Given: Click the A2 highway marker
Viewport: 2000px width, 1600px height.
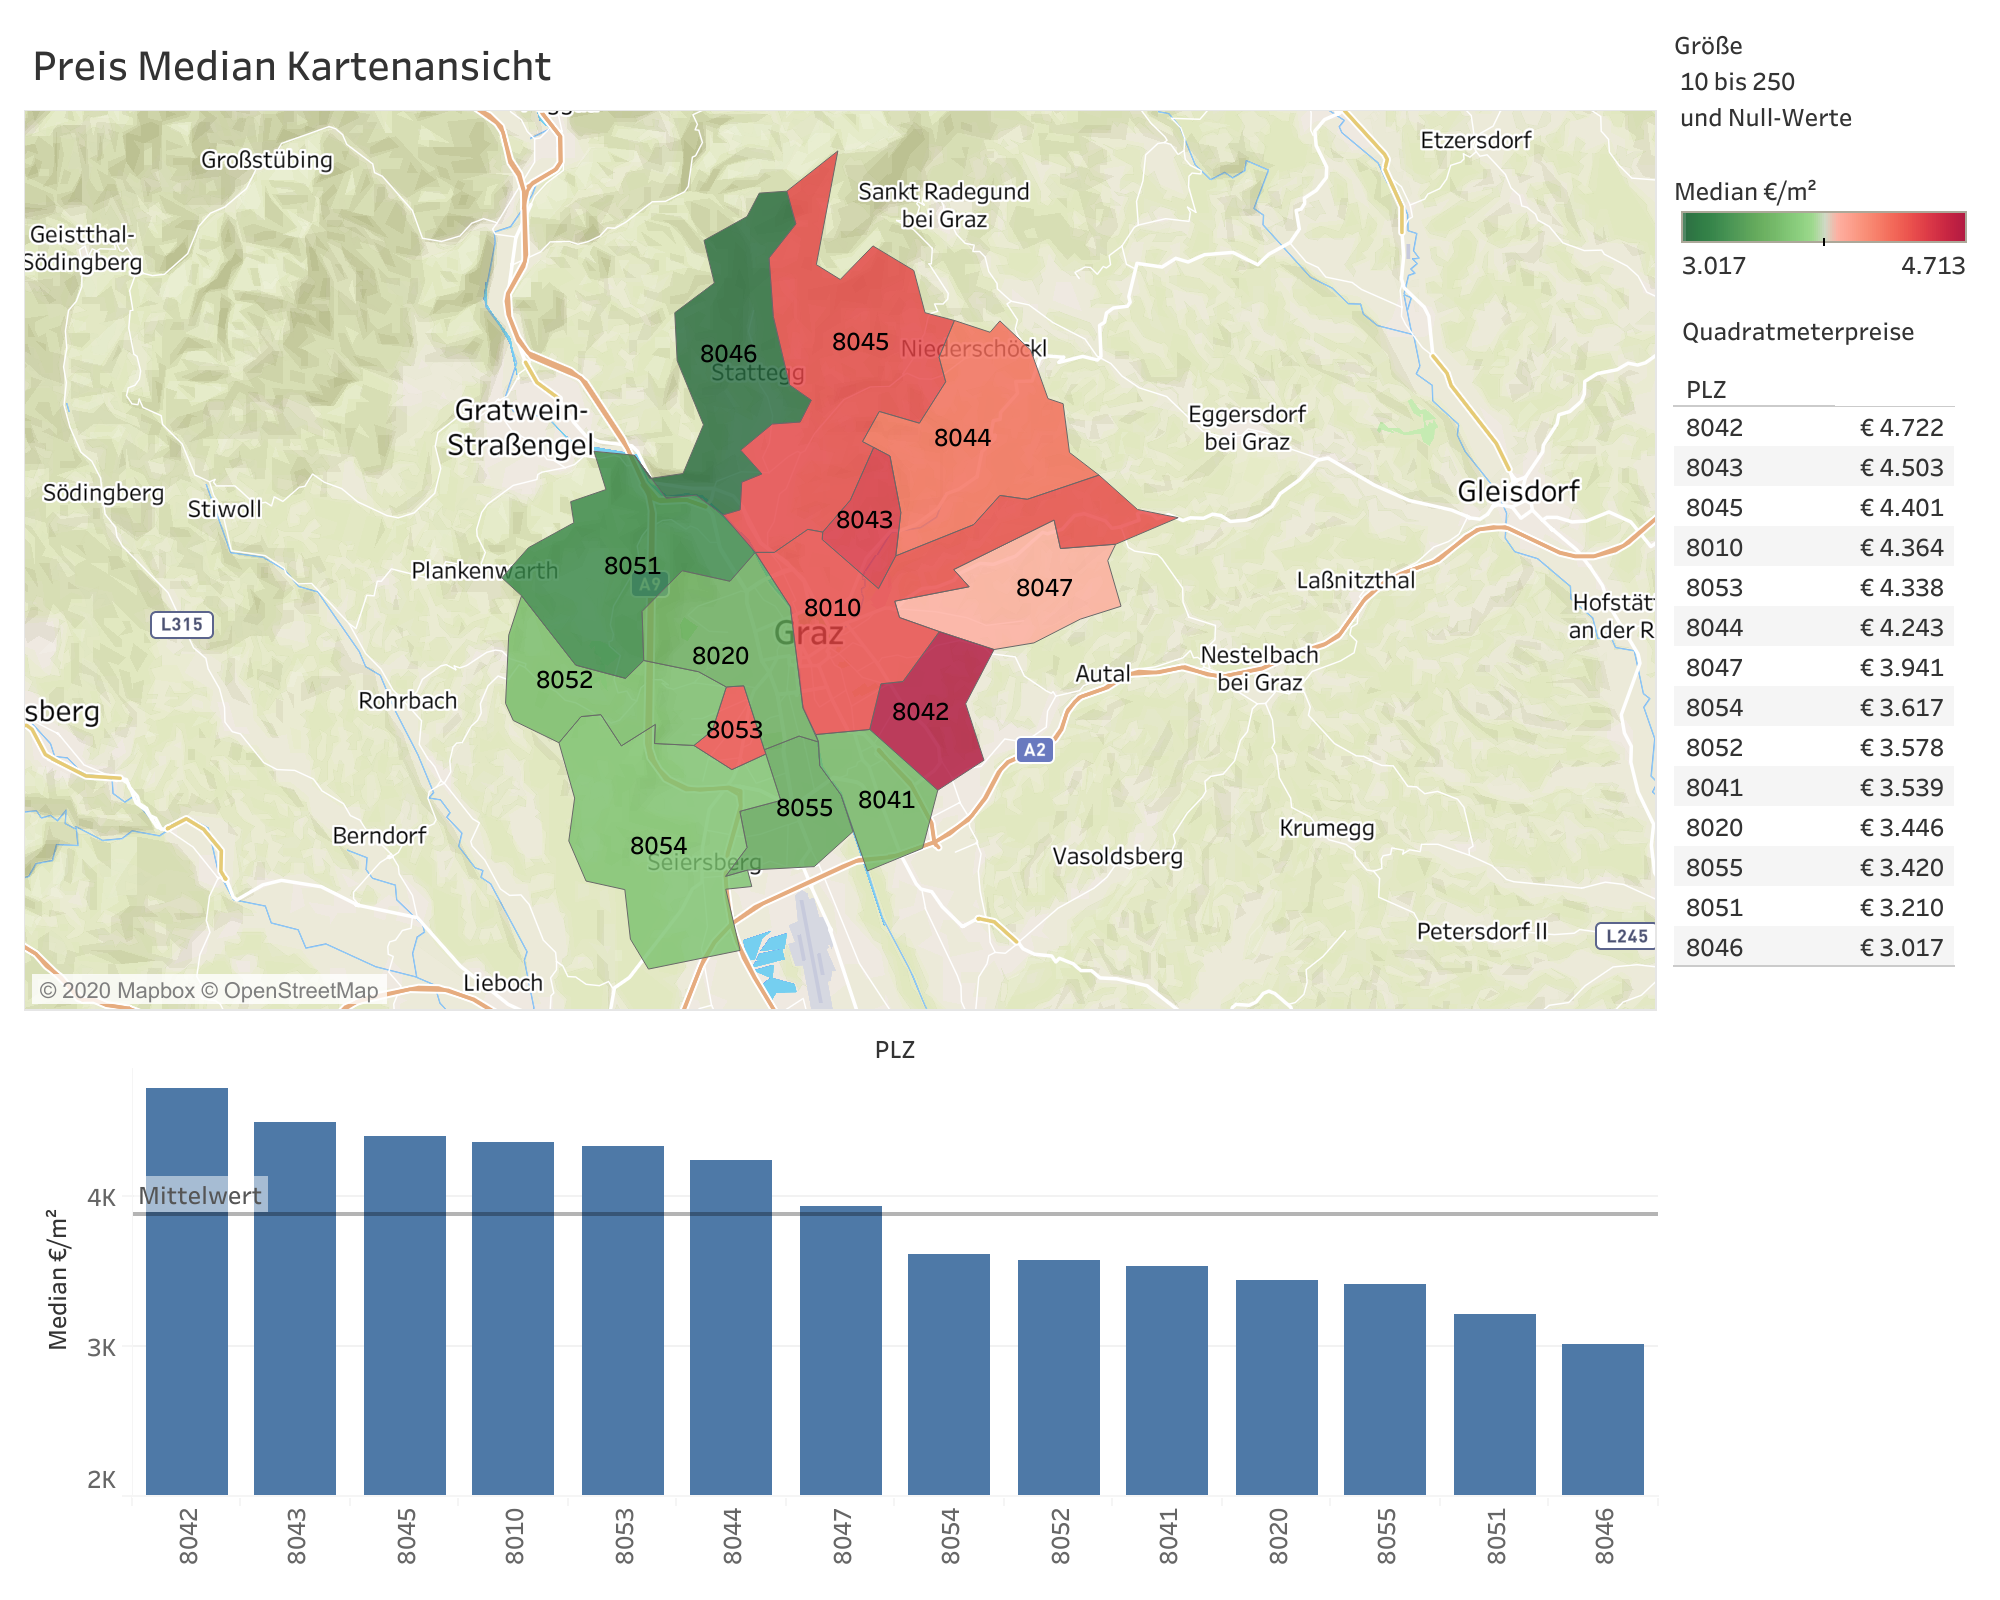Looking at the screenshot, I should click(x=1035, y=749).
